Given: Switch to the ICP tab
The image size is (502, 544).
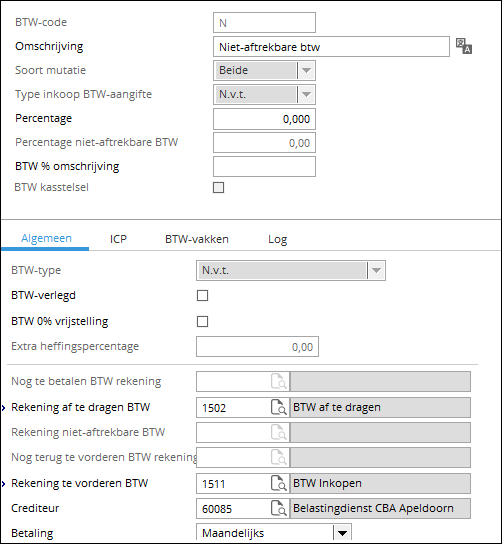Looking at the screenshot, I should [x=118, y=239].
